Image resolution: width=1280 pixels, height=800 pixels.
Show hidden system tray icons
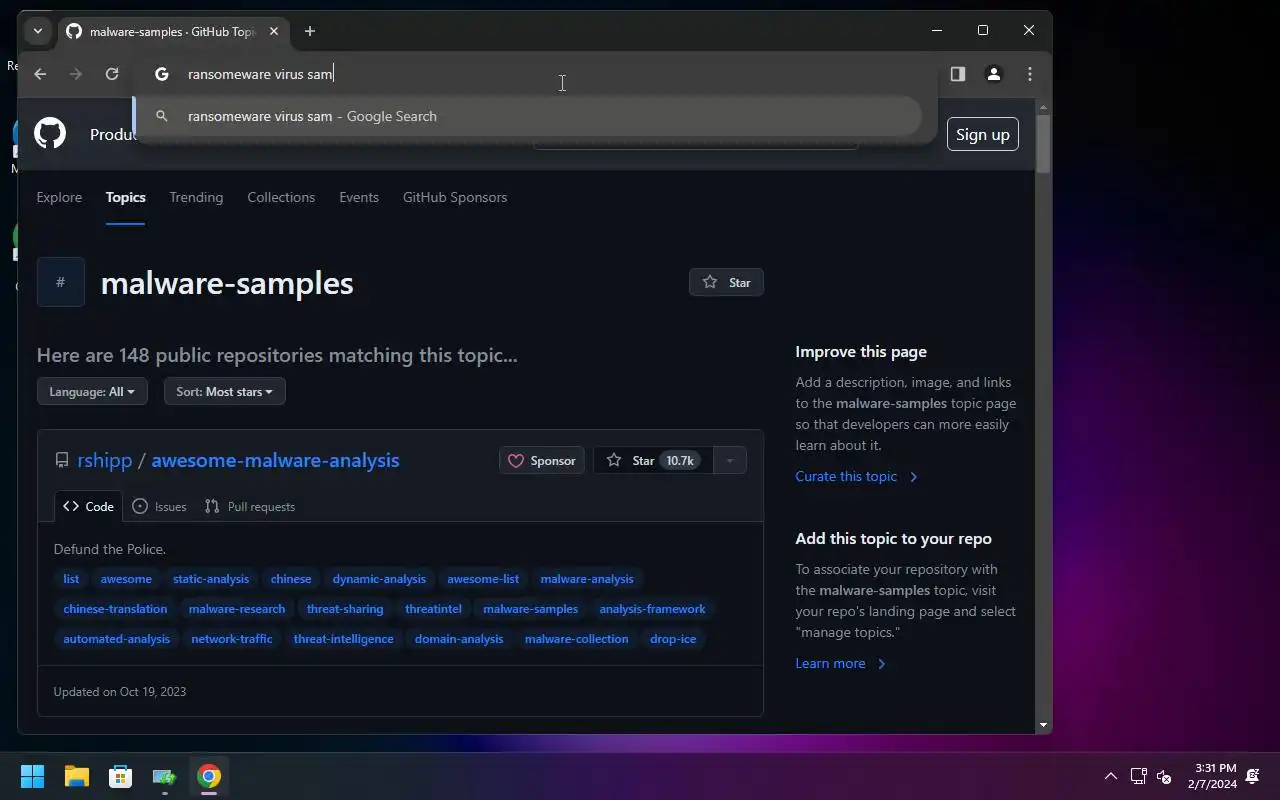1110,776
